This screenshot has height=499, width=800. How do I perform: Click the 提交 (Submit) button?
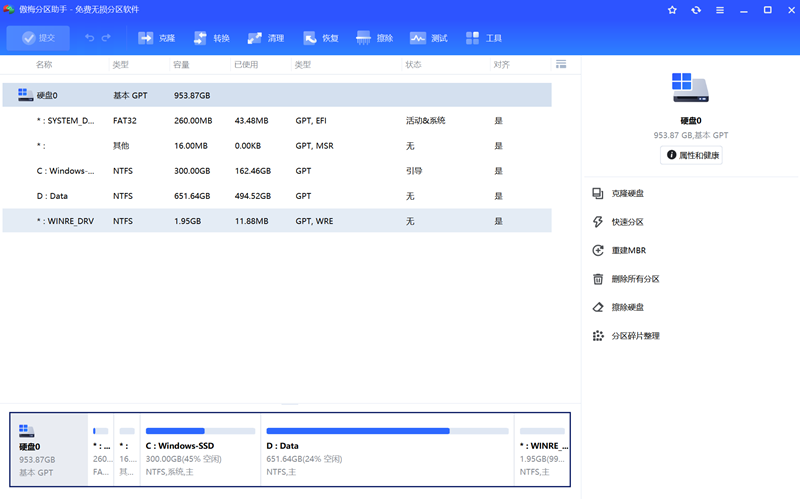click(38, 38)
